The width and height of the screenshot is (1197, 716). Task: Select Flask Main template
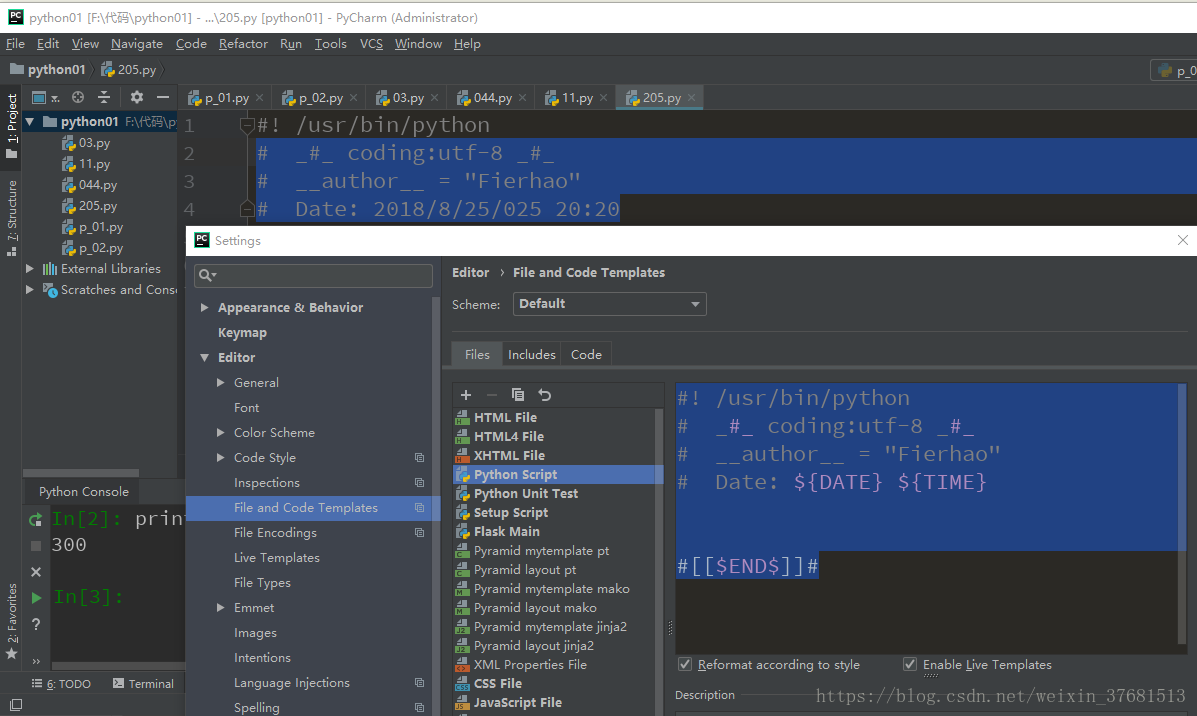point(506,531)
